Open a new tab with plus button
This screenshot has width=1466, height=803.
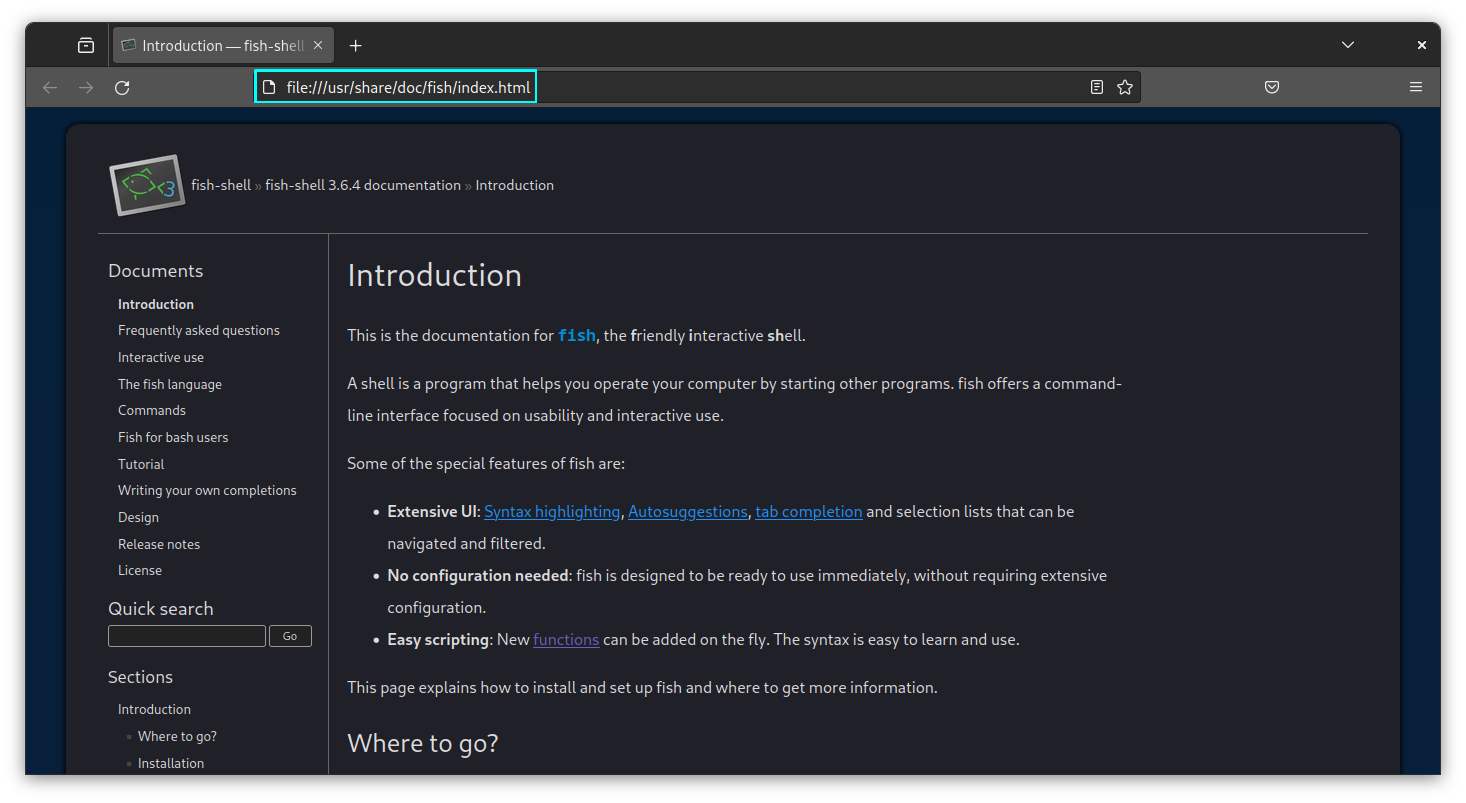[356, 46]
